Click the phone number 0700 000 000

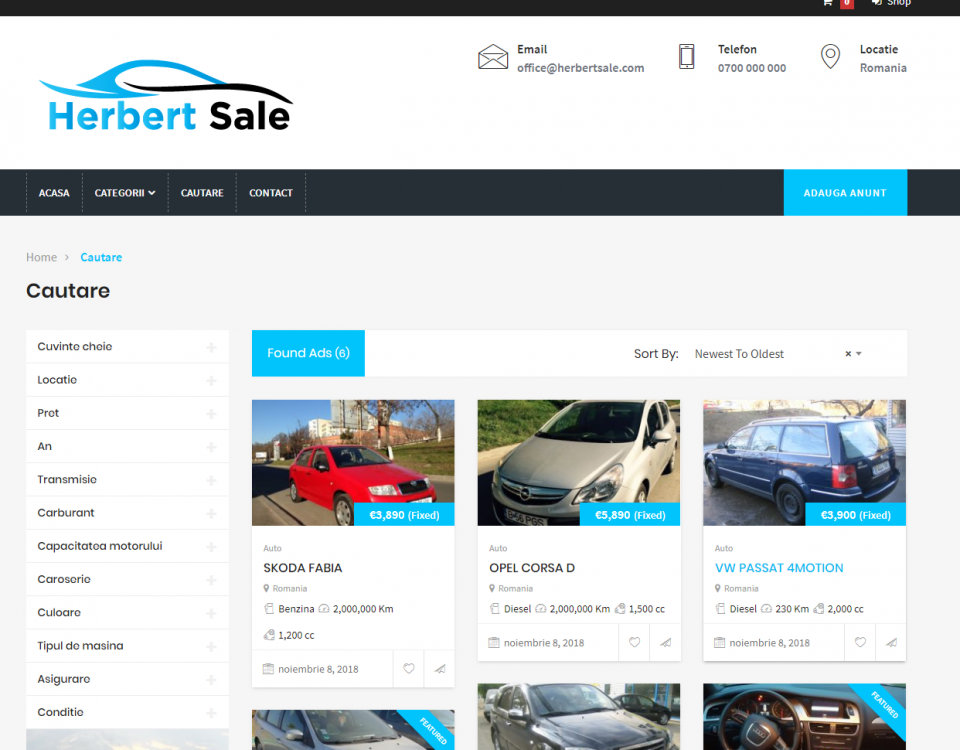(x=752, y=68)
